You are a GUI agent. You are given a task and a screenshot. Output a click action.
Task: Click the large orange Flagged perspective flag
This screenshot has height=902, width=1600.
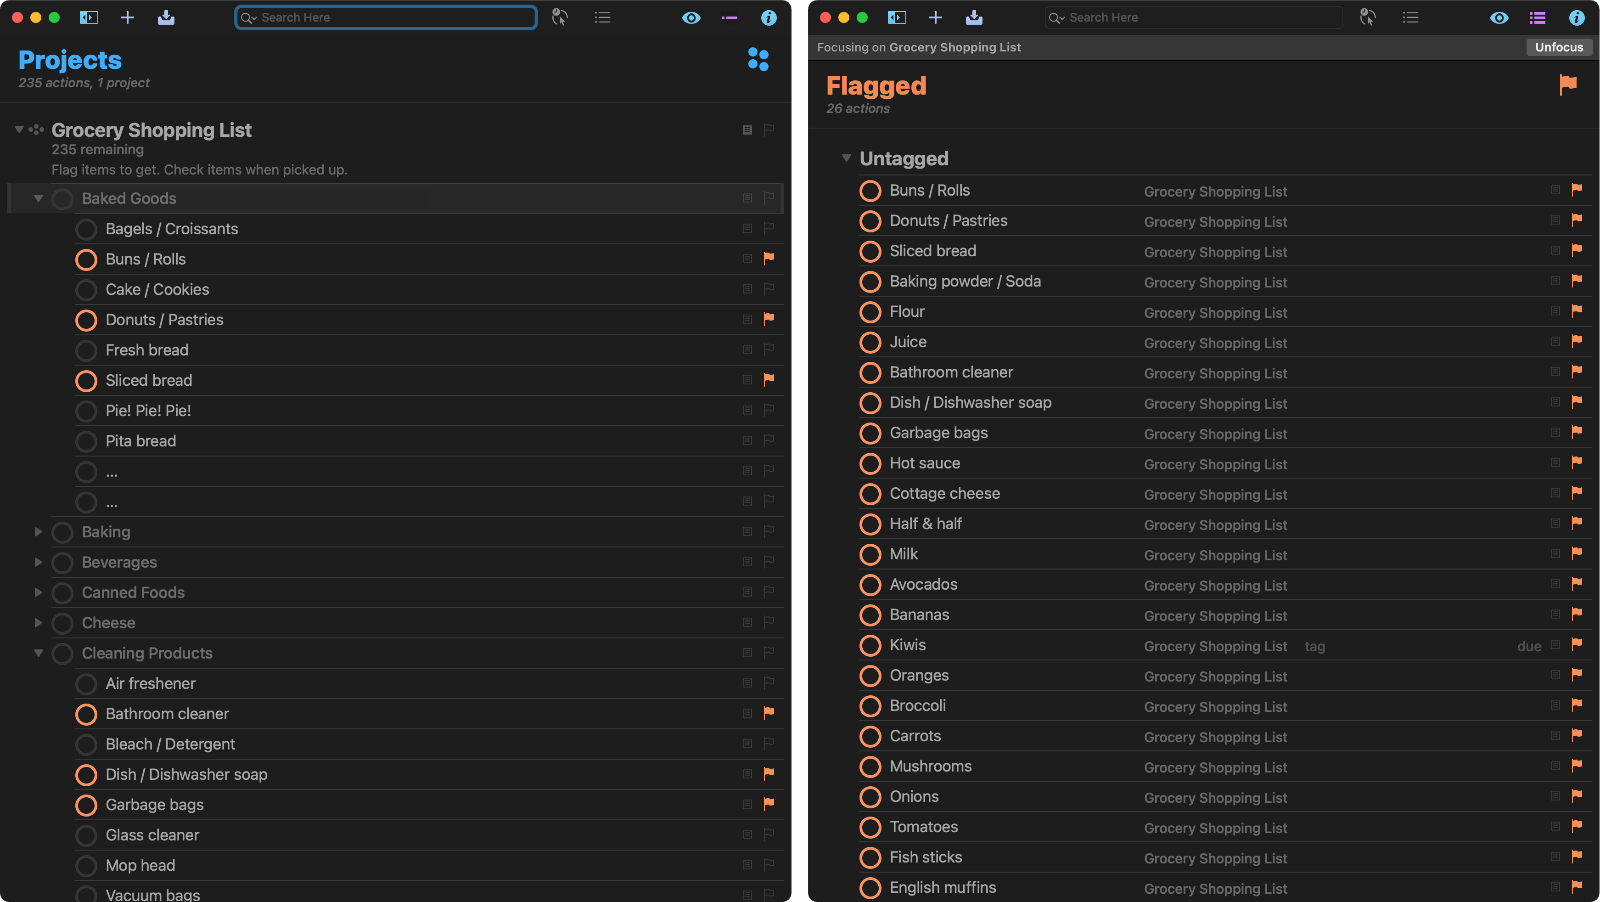click(1568, 85)
